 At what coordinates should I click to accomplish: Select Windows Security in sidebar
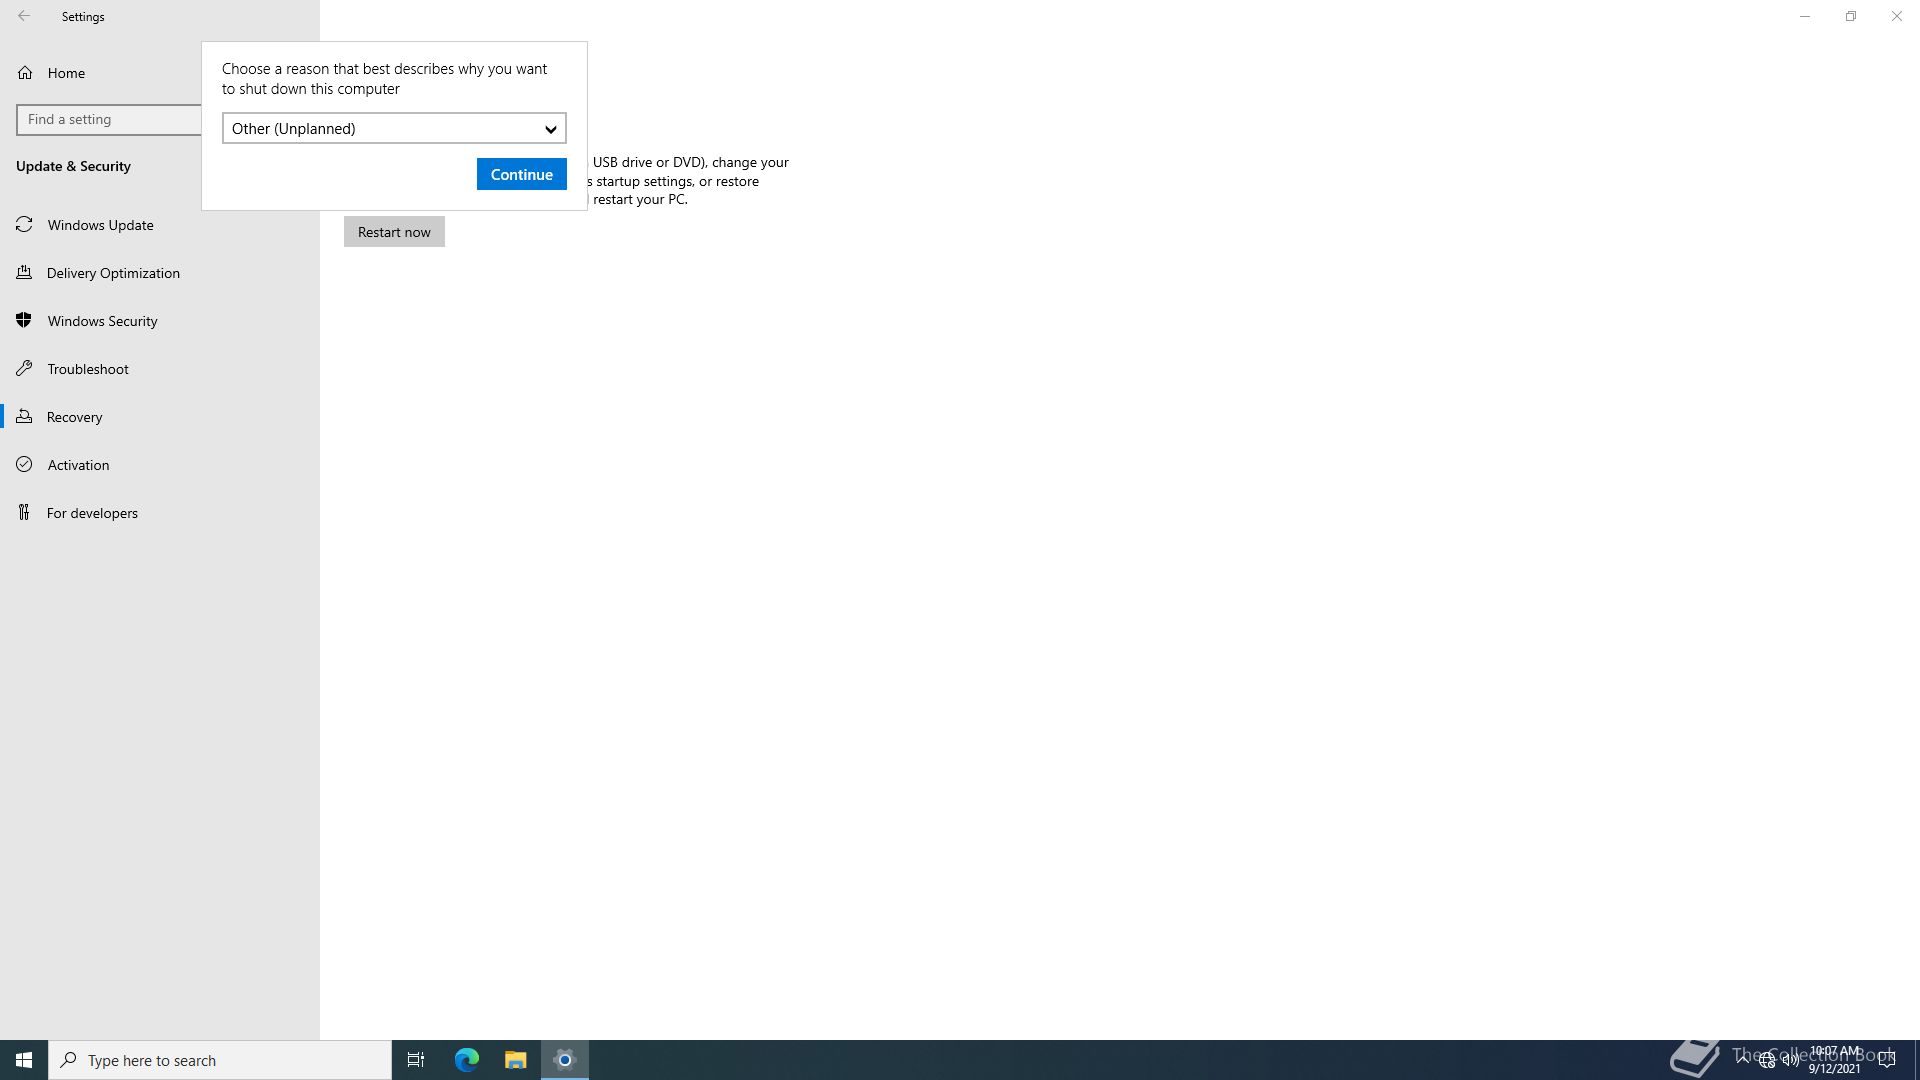(x=102, y=321)
